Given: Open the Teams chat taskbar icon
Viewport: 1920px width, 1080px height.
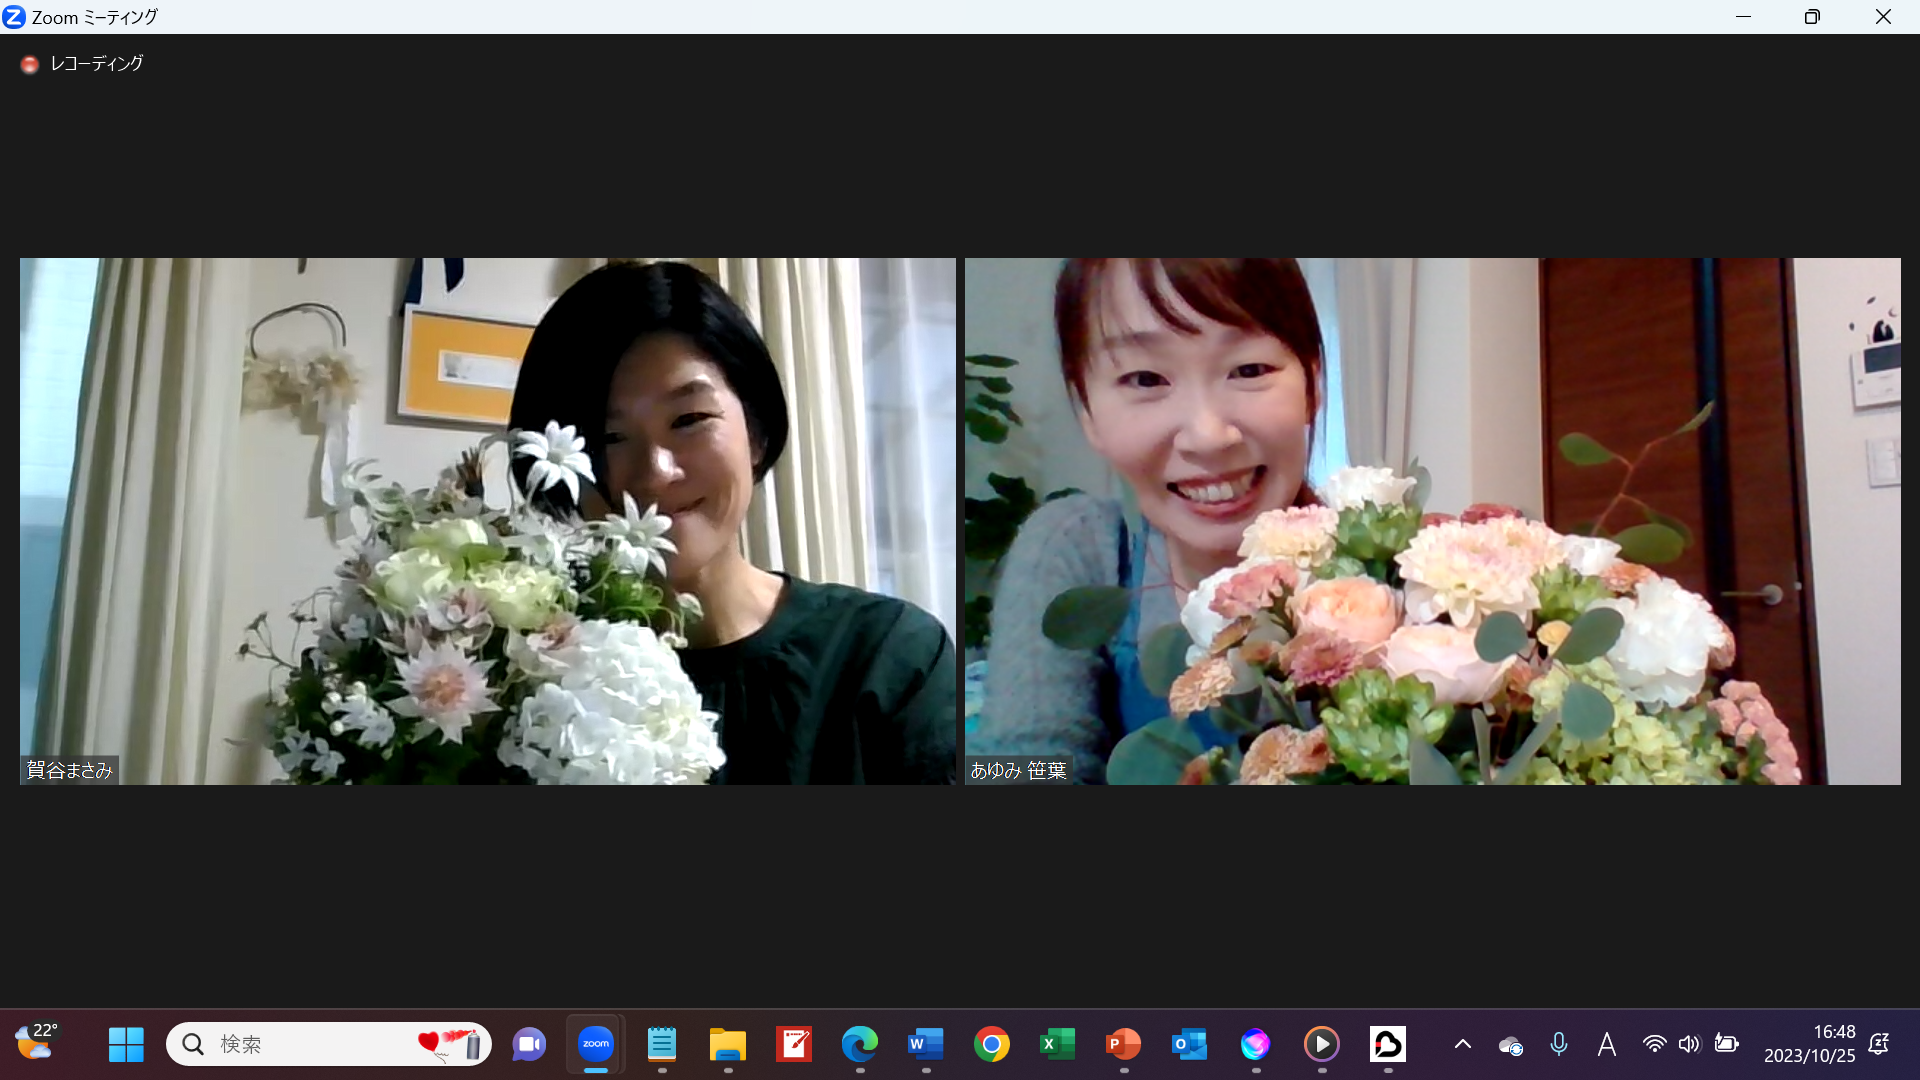Looking at the screenshot, I should click(x=529, y=1044).
